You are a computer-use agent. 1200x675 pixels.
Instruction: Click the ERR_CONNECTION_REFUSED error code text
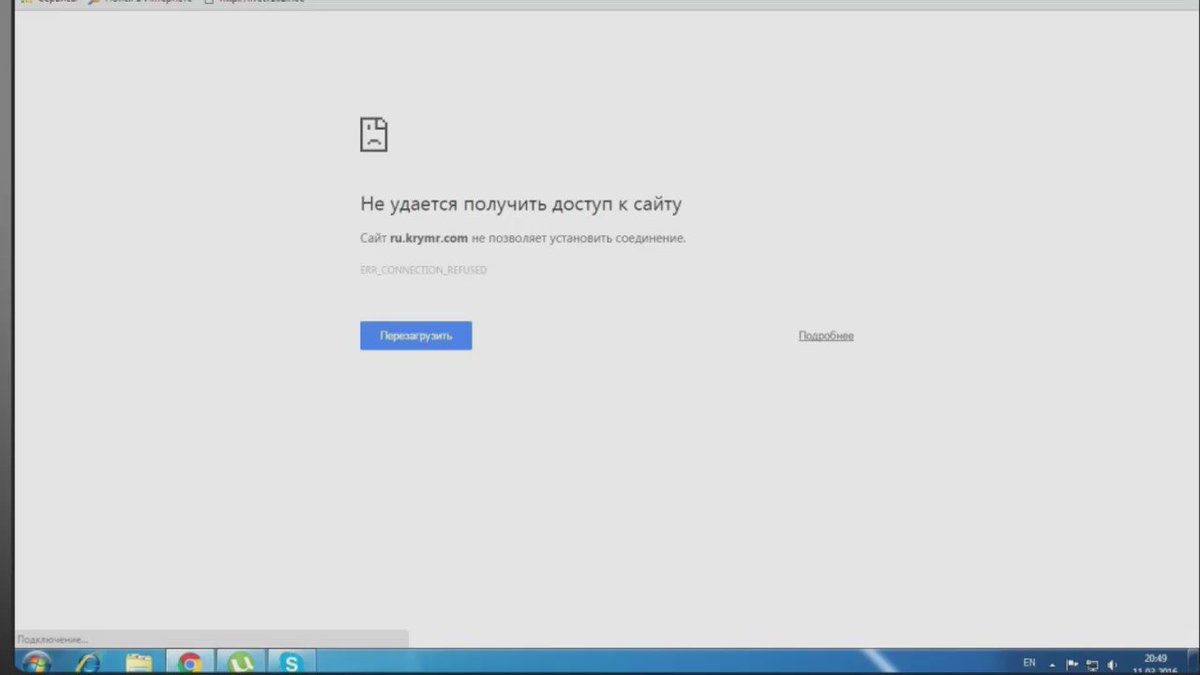coord(424,270)
